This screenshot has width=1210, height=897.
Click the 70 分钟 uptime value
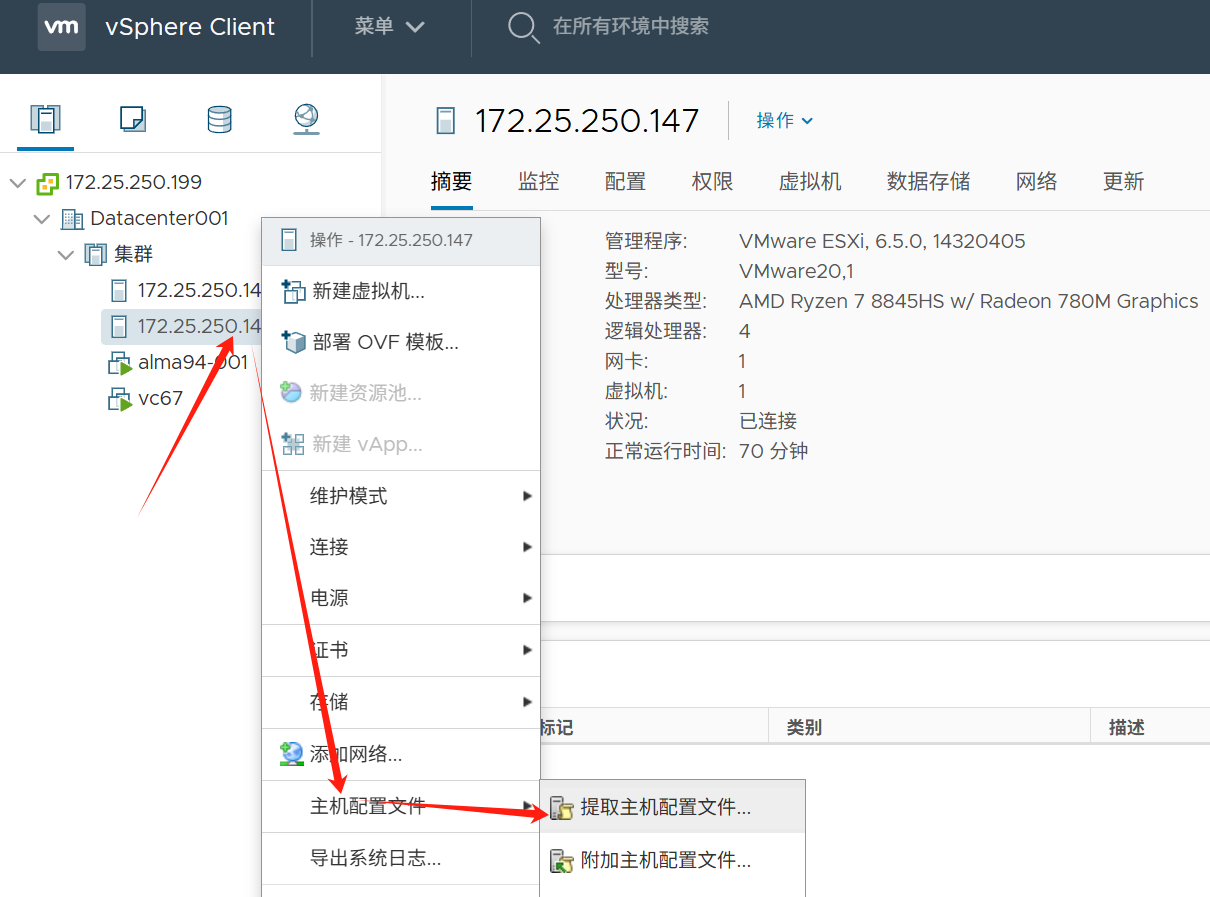(x=774, y=451)
